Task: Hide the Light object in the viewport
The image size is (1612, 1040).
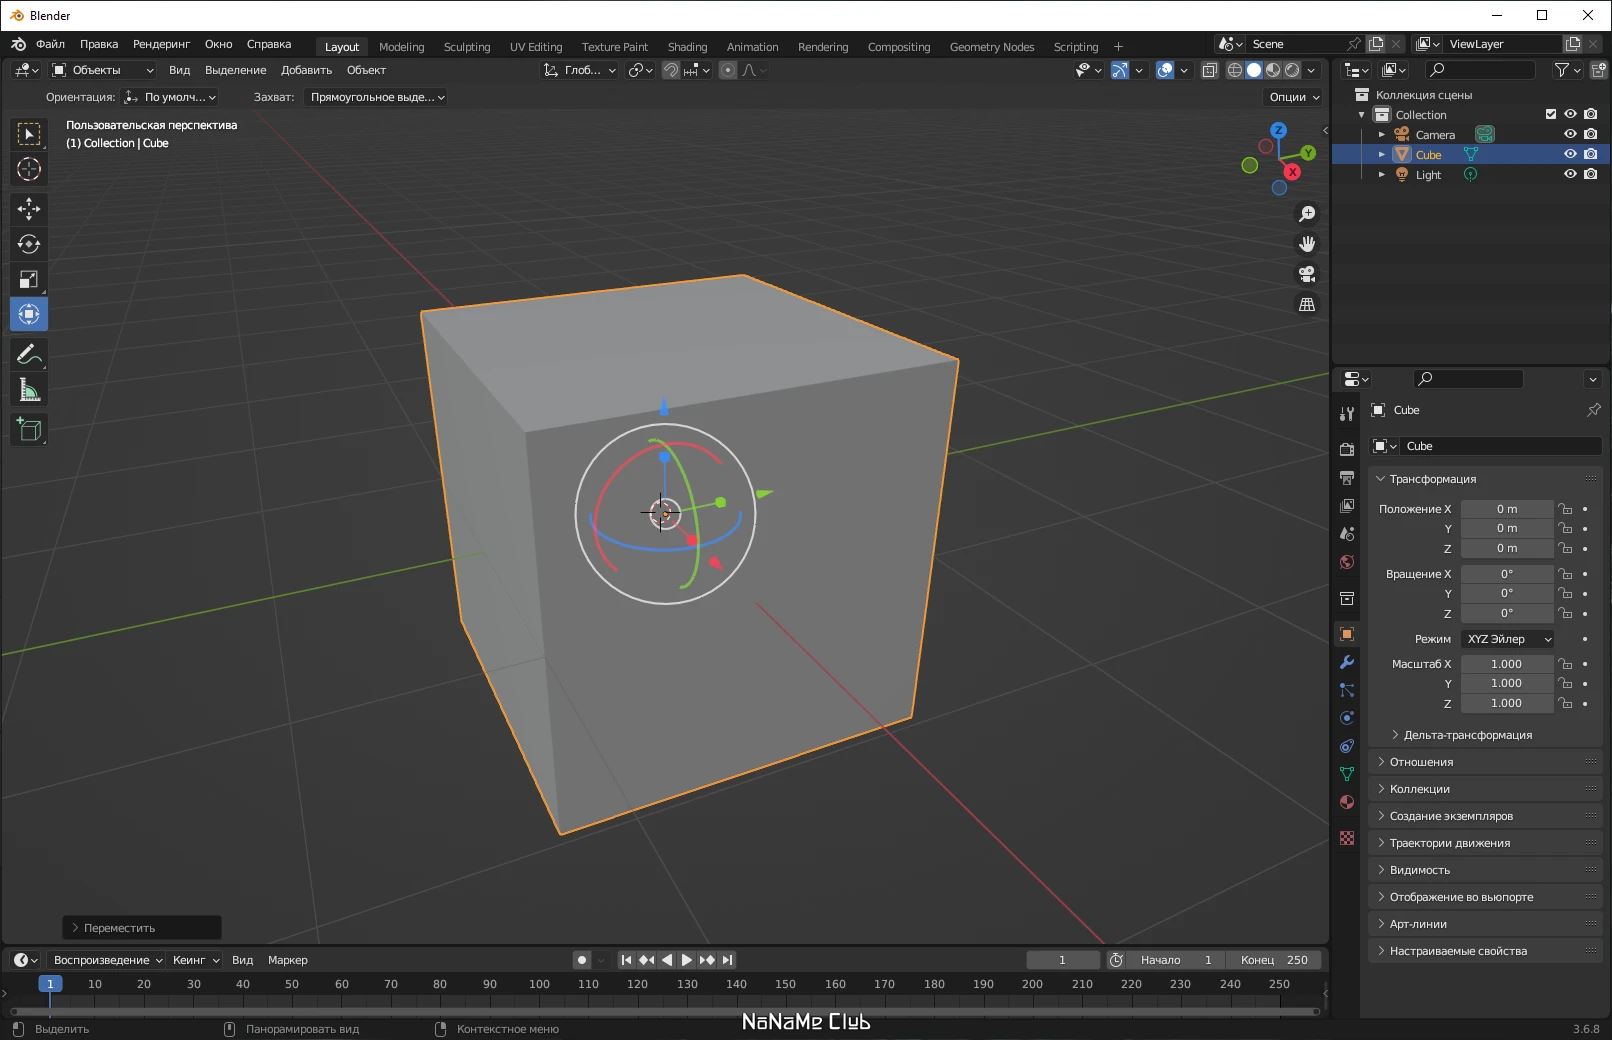Action: [x=1570, y=174]
